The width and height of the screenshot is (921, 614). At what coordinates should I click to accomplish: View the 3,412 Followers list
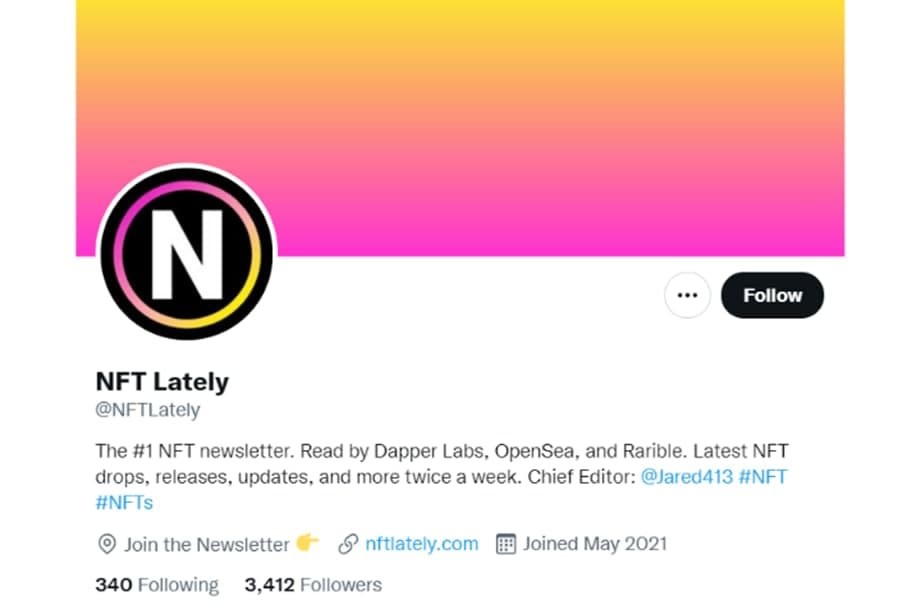click(x=313, y=584)
